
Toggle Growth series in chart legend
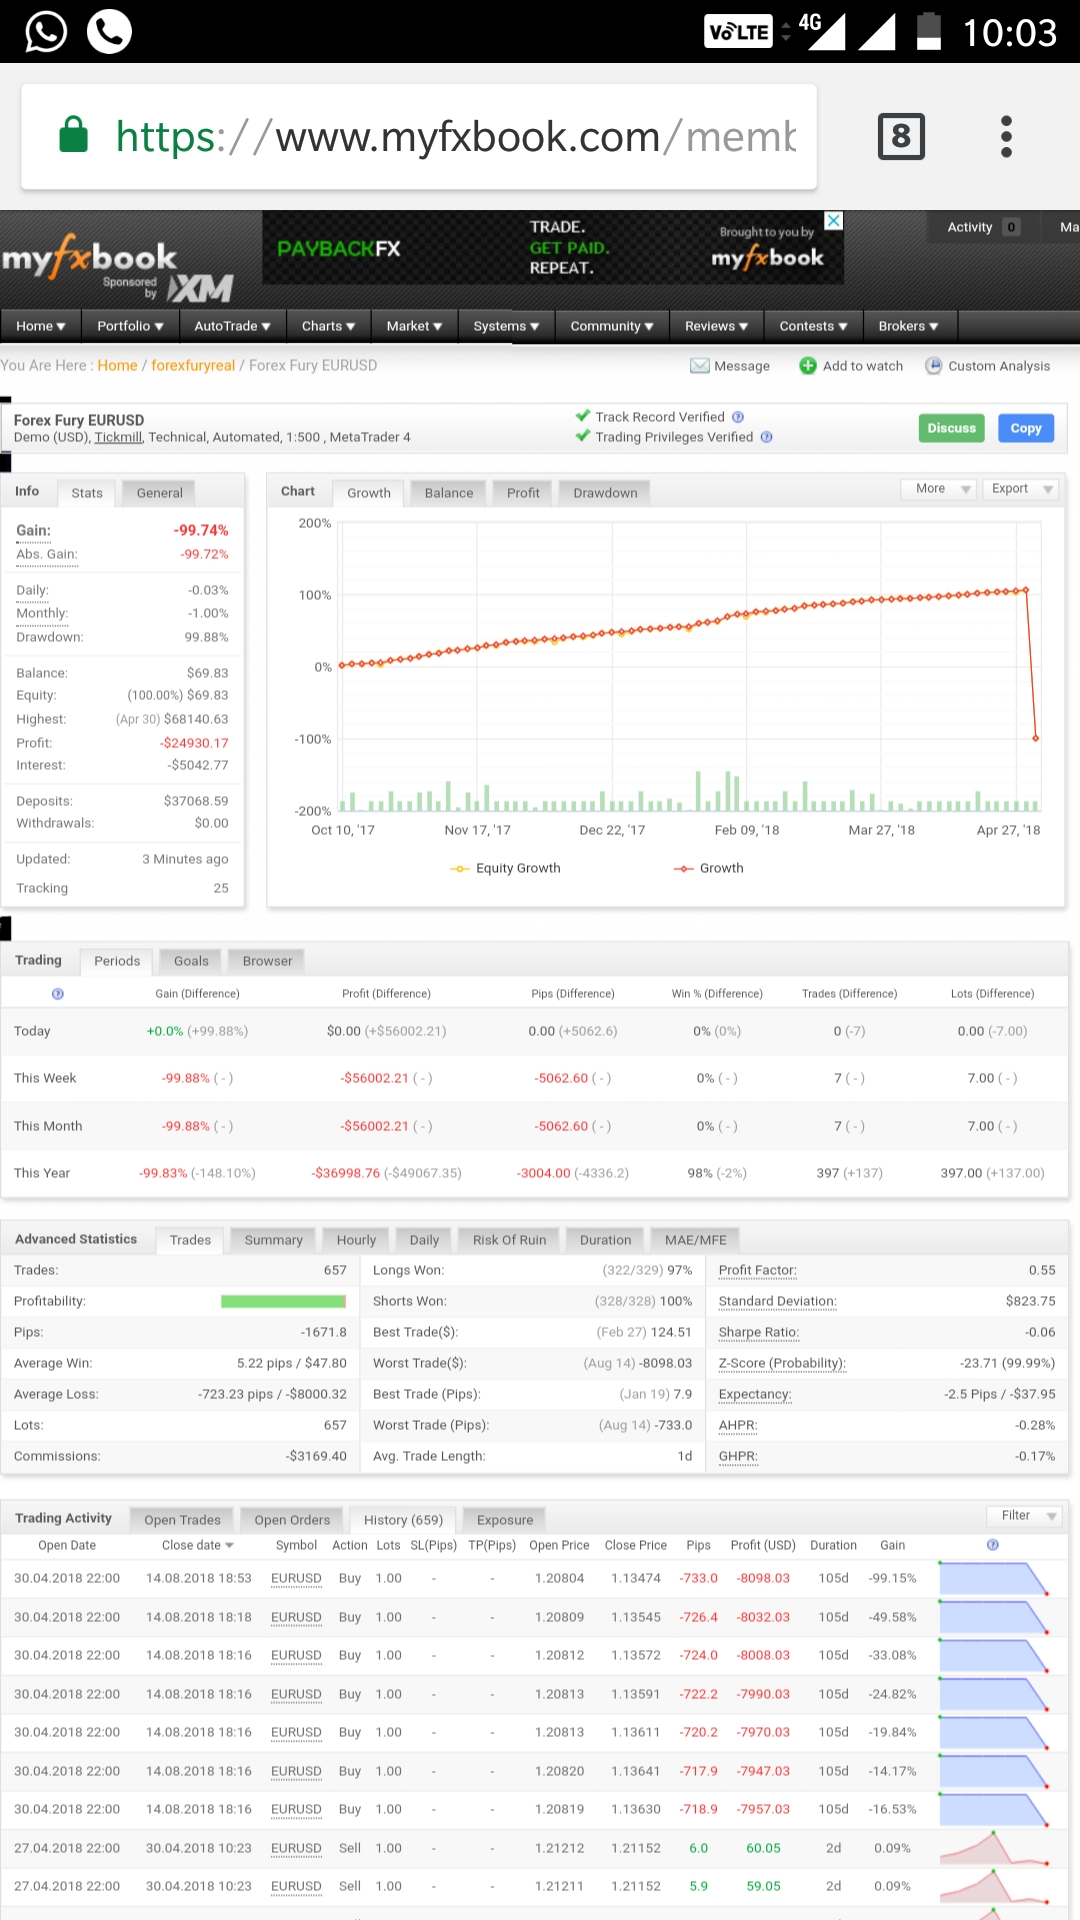(709, 868)
